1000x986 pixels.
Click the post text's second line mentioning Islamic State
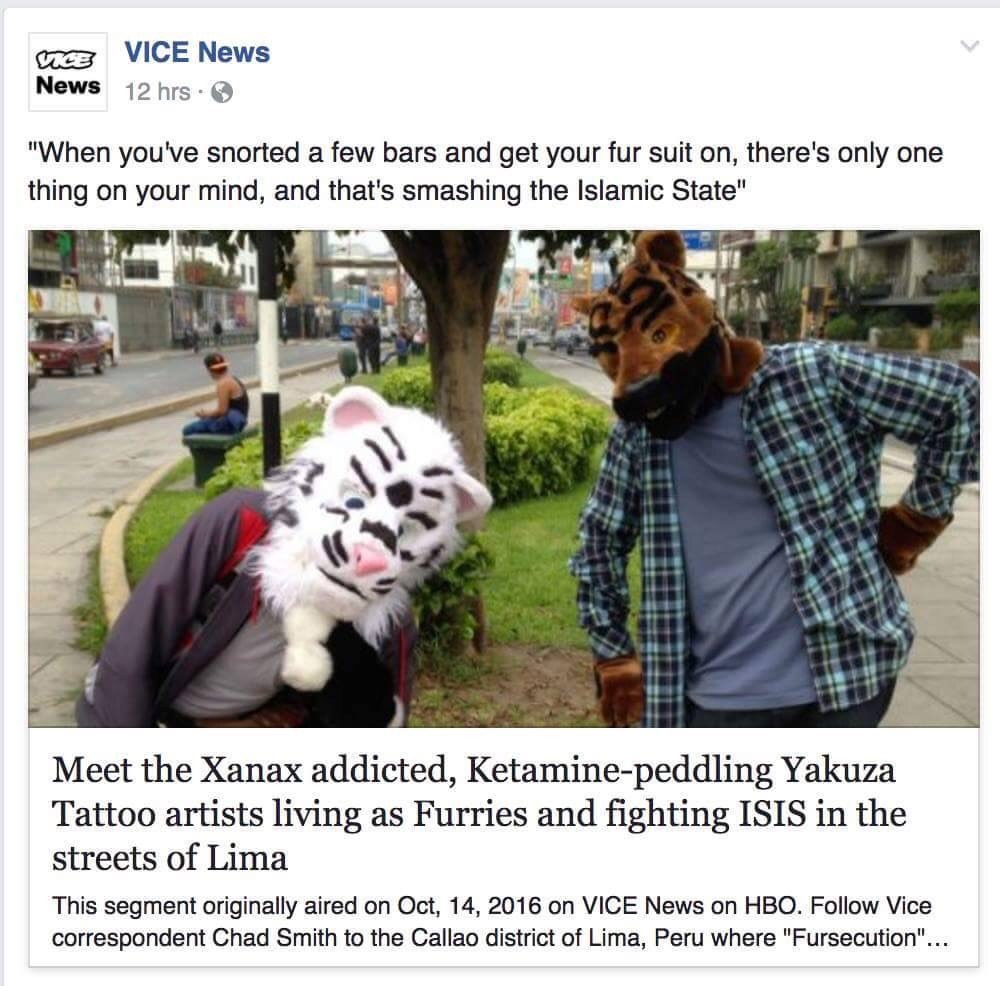click(386, 191)
